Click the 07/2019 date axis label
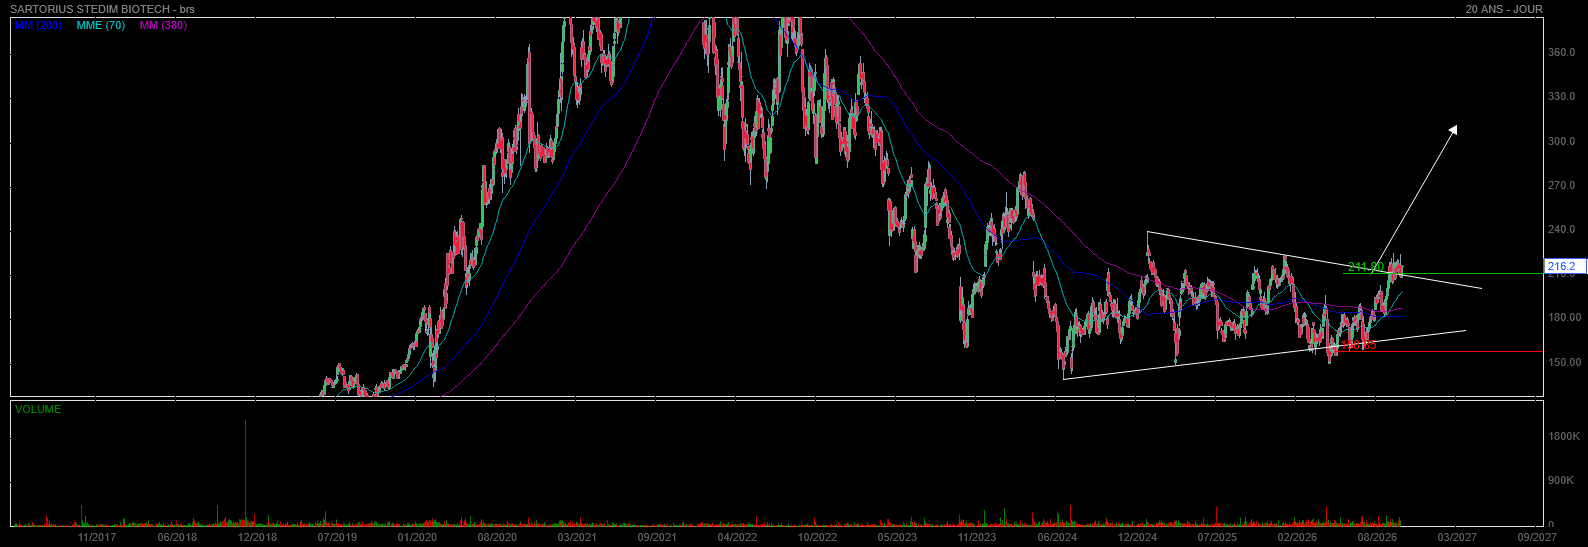This screenshot has height=547, width=1588. click(337, 537)
